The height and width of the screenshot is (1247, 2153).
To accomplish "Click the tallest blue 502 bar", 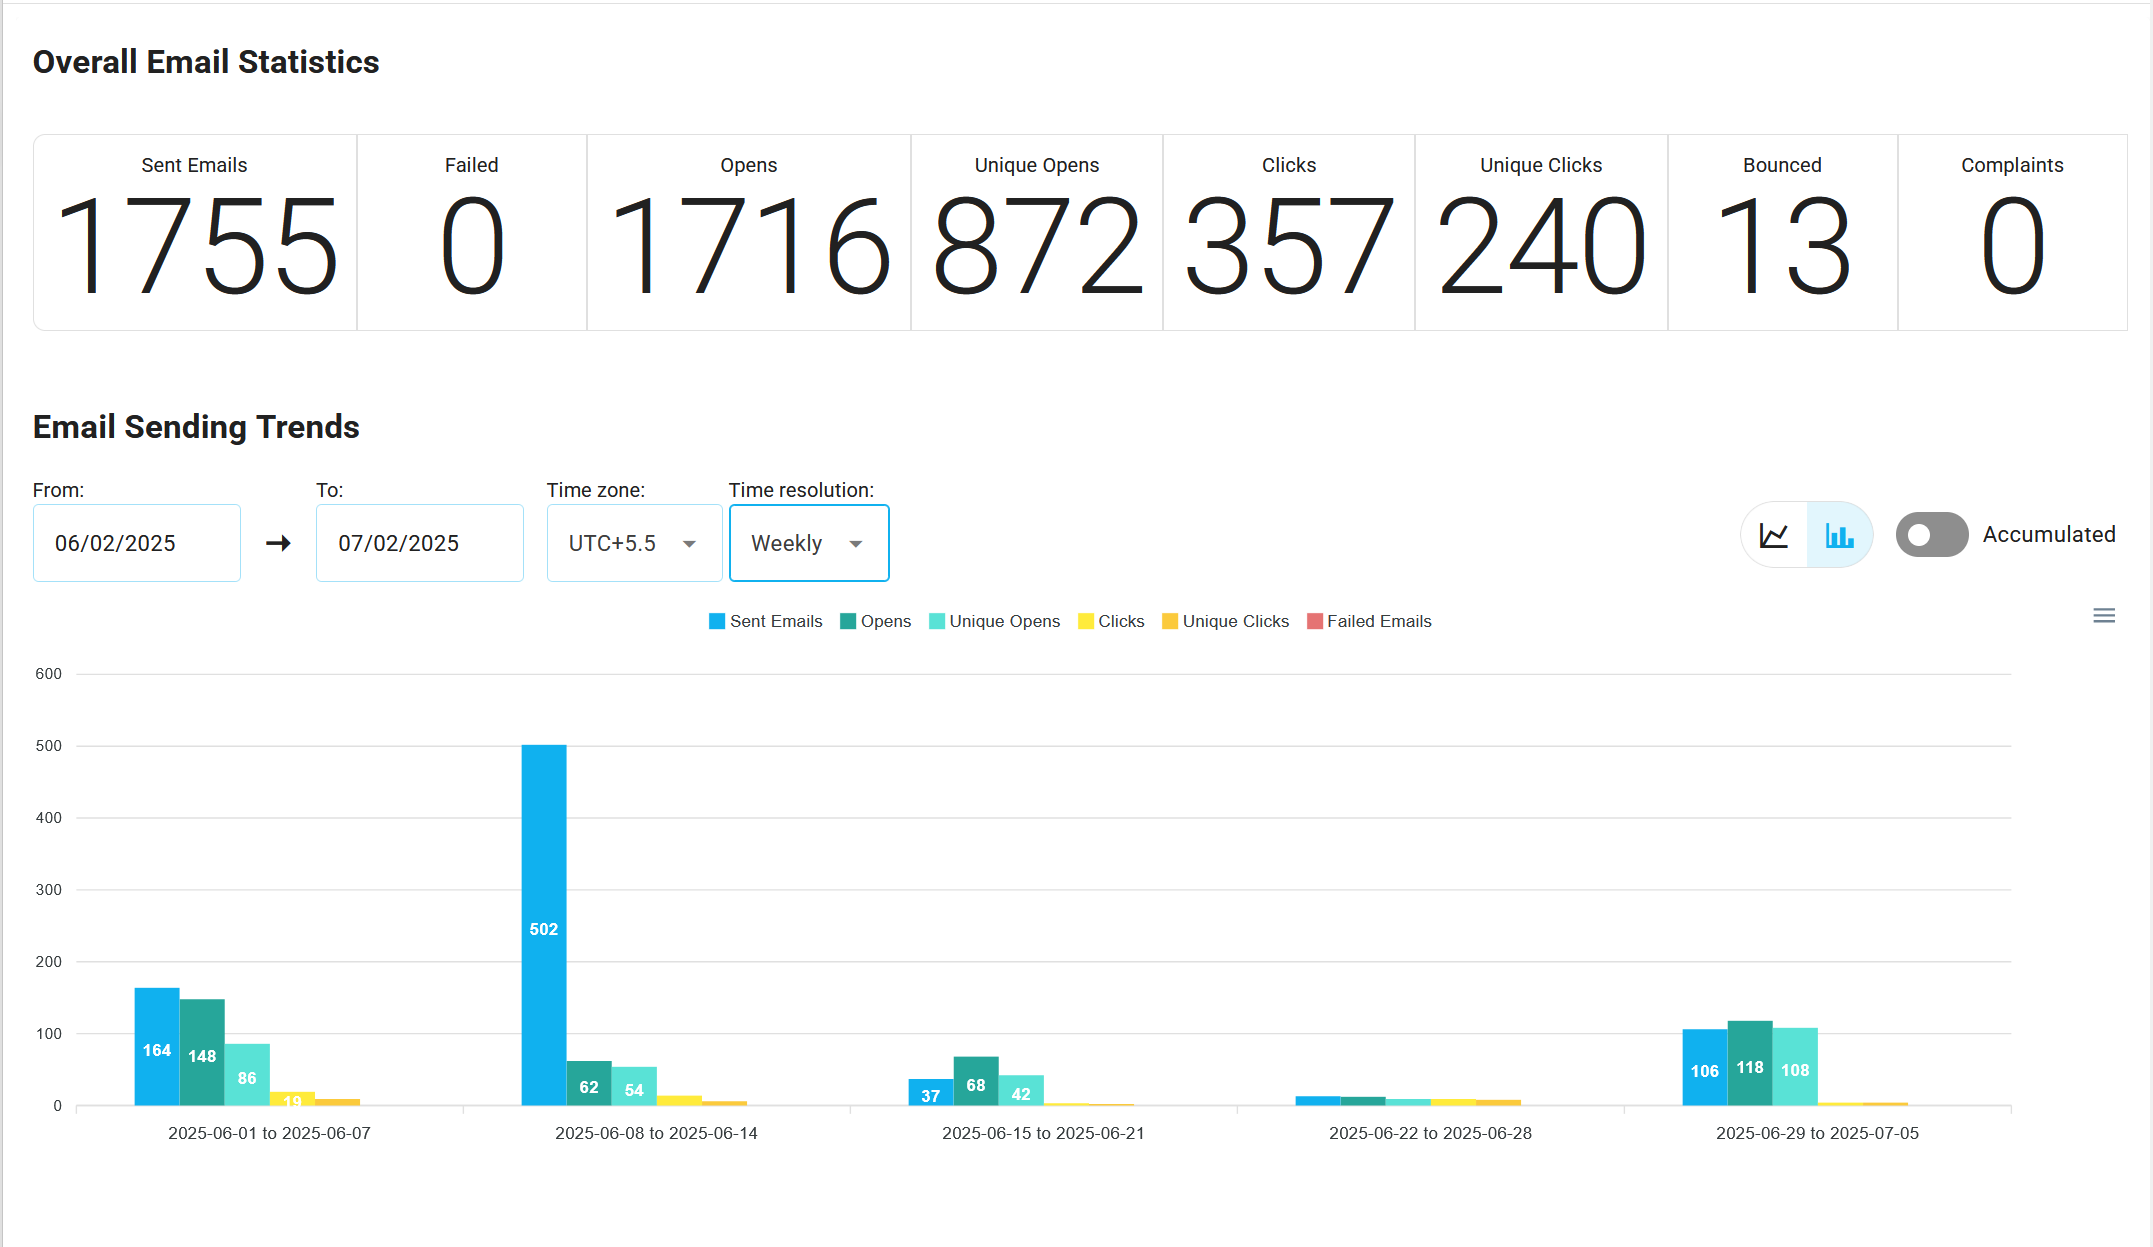I will coord(543,920).
